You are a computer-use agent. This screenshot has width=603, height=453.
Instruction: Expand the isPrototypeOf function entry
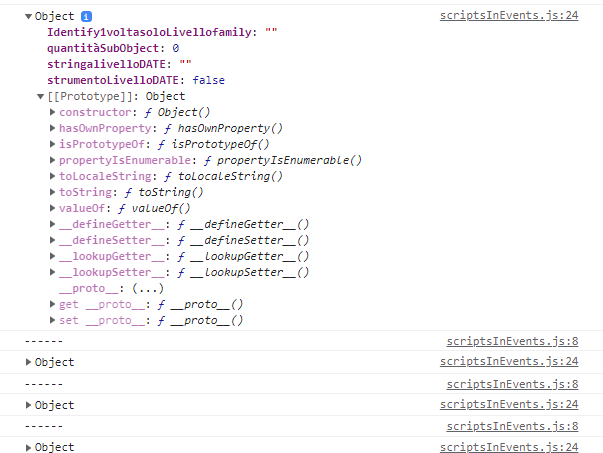(52, 144)
